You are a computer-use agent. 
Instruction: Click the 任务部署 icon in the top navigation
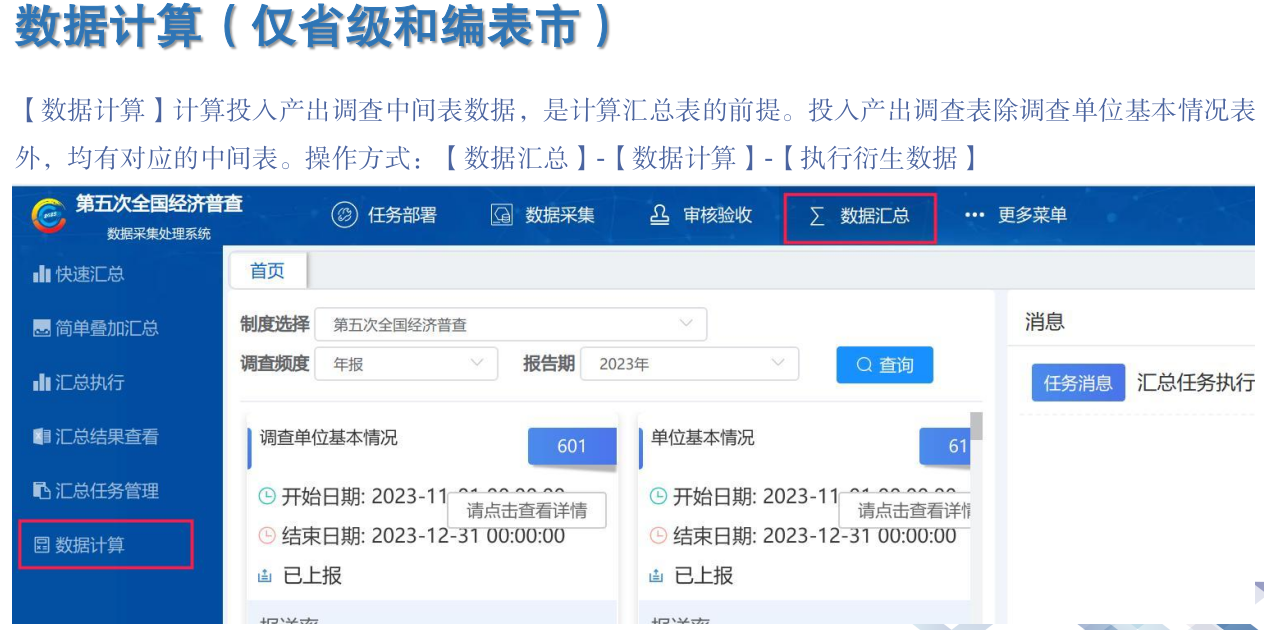click(344, 215)
